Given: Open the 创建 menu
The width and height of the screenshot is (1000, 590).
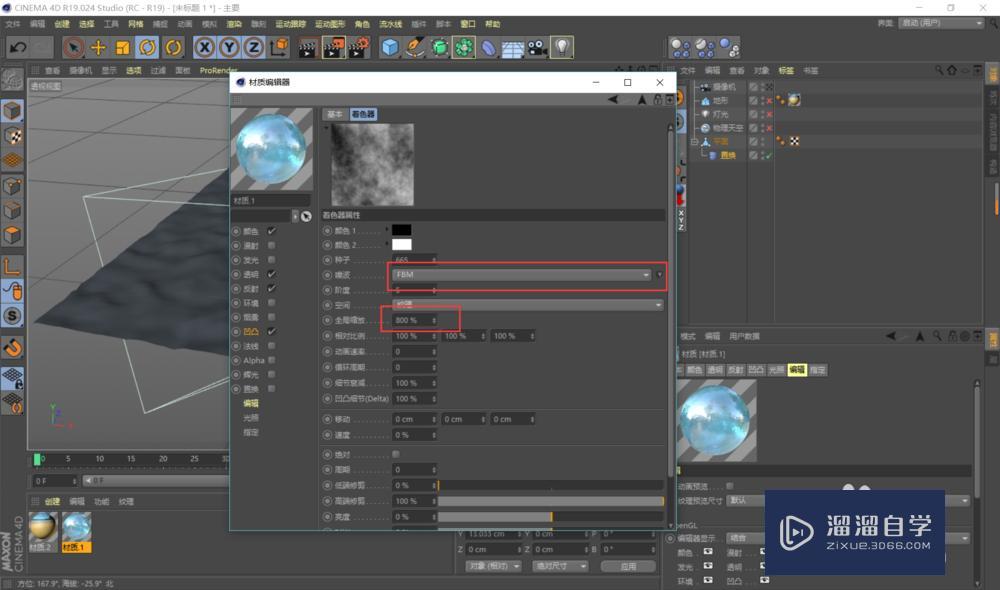Looking at the screenshot, I should tap(62, 24).
